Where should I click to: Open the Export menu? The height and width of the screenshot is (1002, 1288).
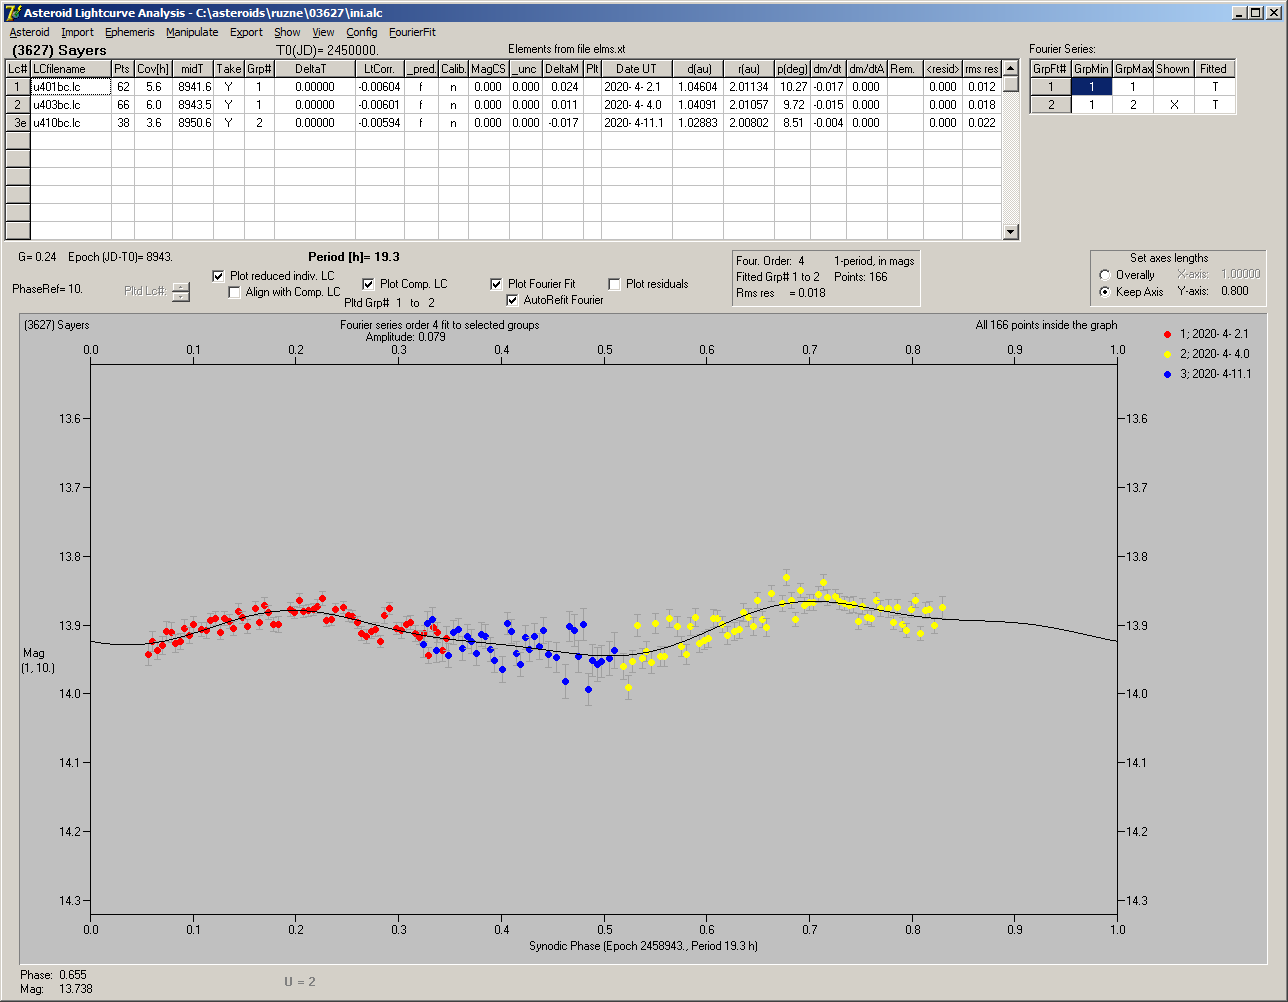tap(246, 32)
